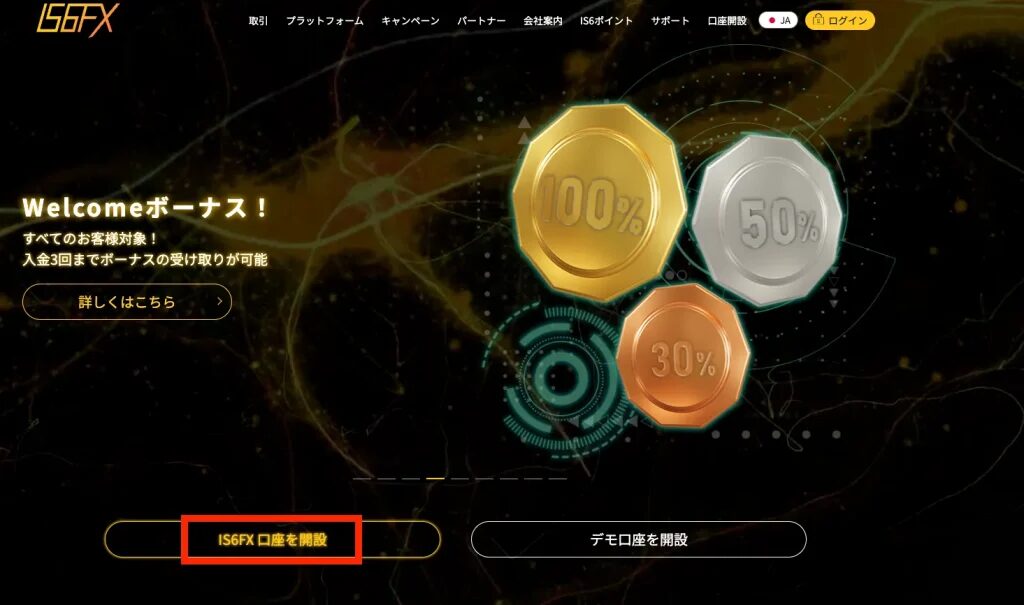Select the IS6ポイント nav item
Viewport: 1024px width, 605px height.
(x=606, y=21)
